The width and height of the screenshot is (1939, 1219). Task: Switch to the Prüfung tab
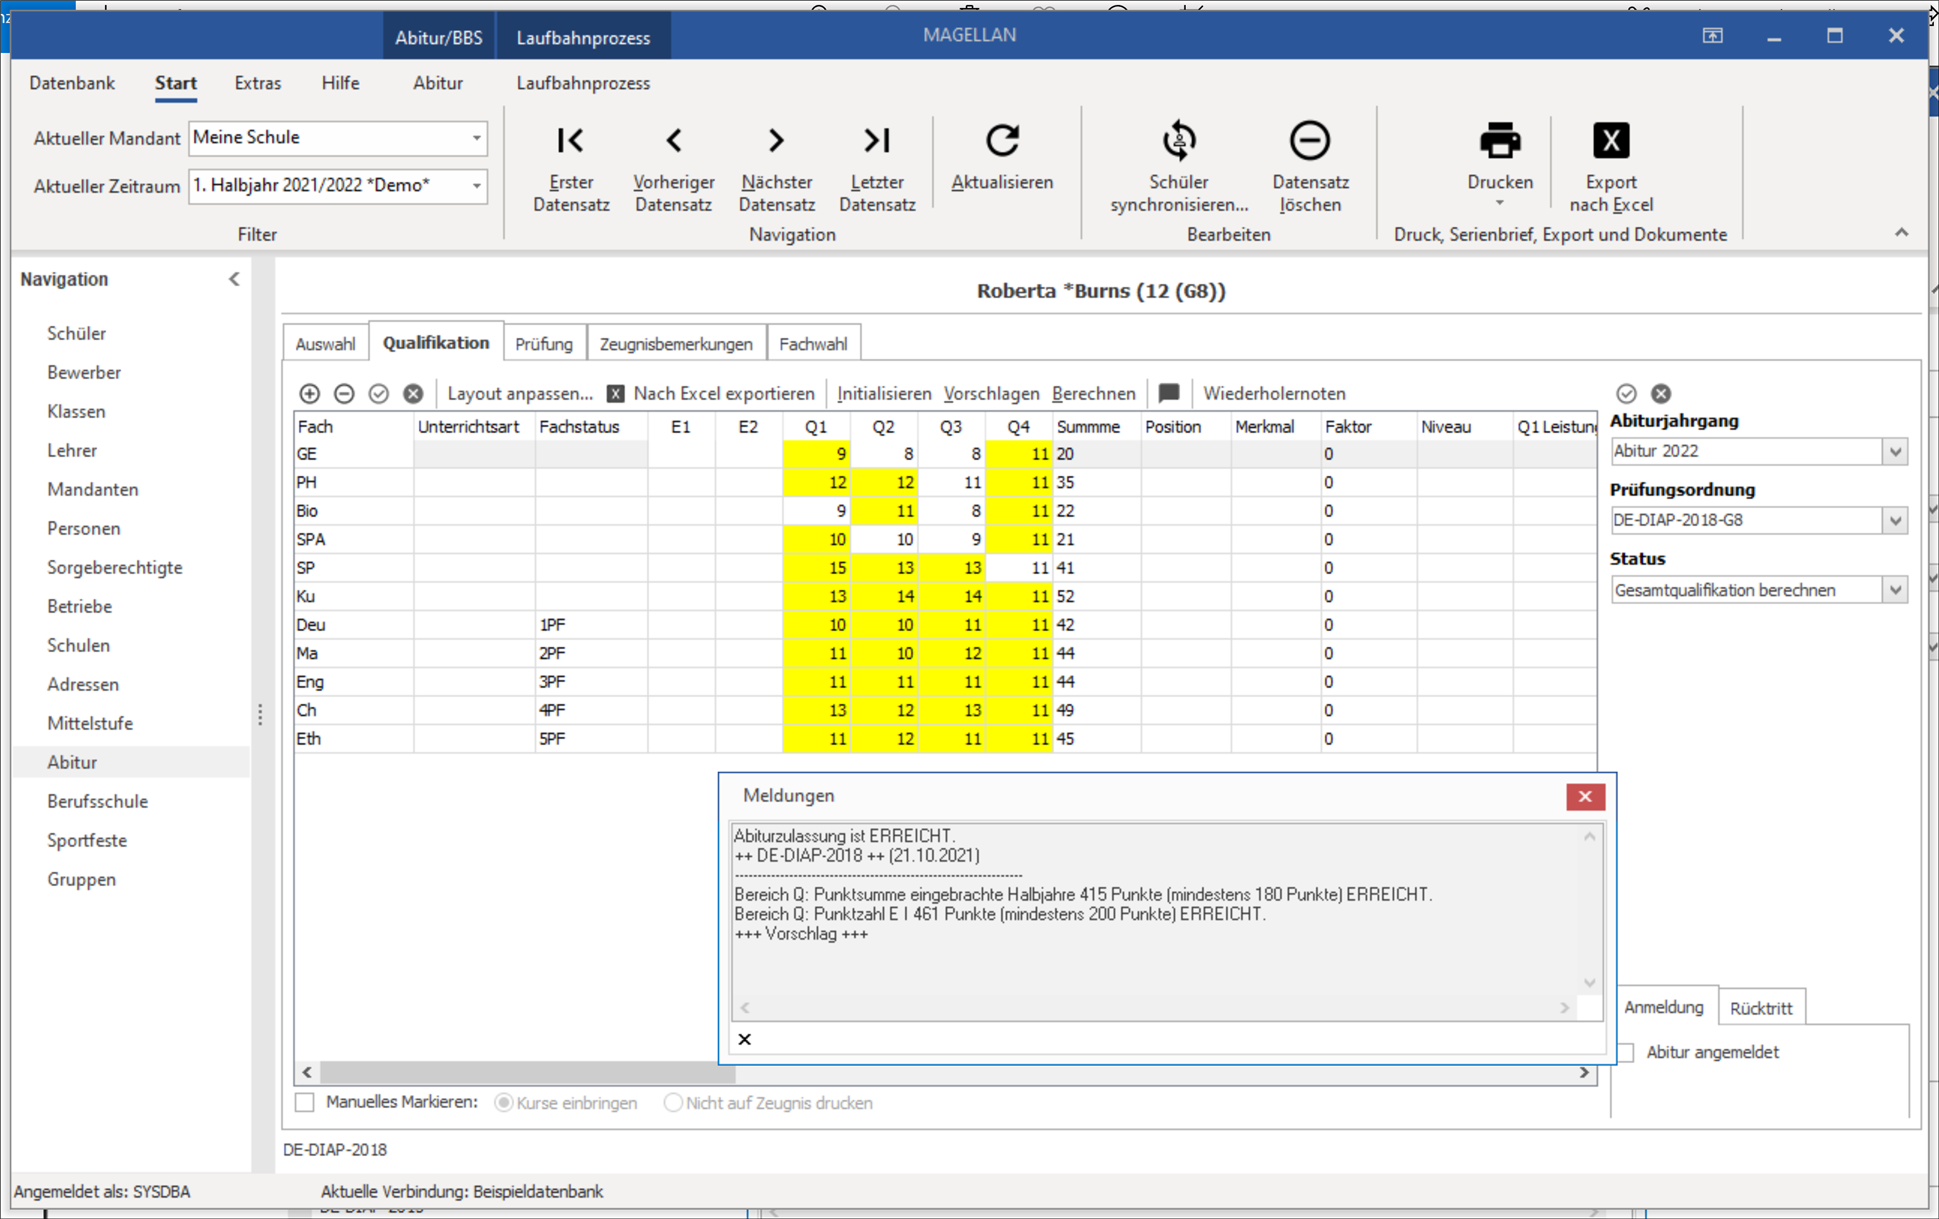click(544, 343)
